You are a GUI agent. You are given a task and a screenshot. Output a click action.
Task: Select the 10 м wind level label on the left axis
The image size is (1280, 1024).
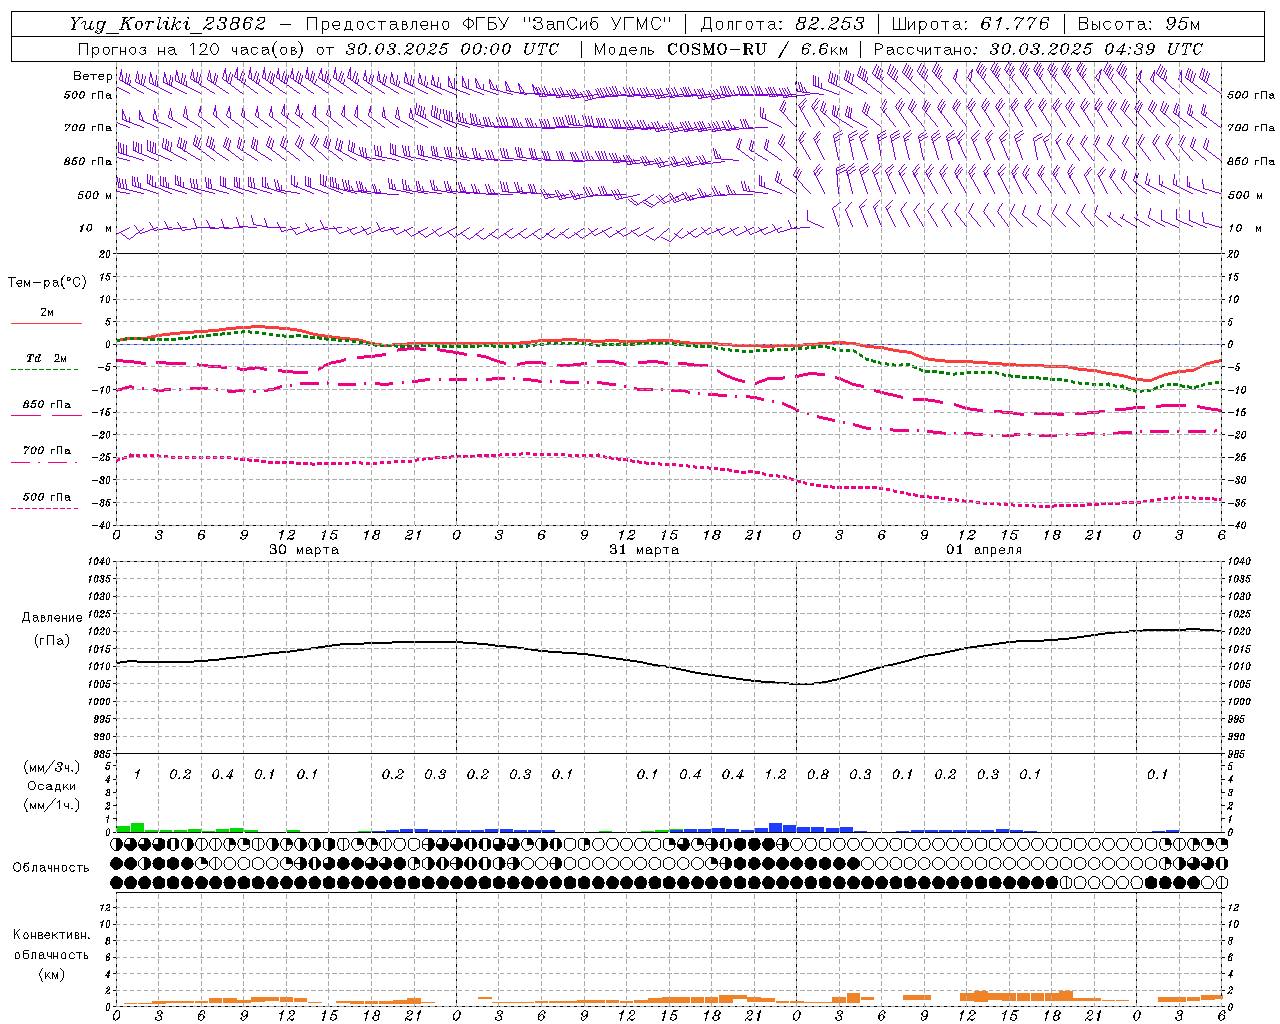96,229
